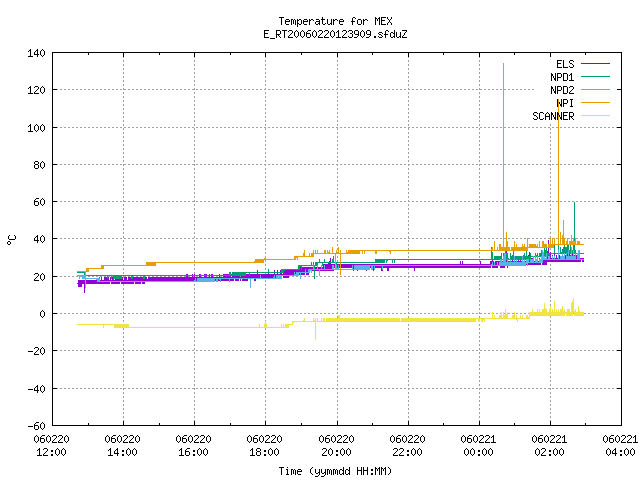Click the yellow SCANNER downward dip near -14

(x=315, y=338)
